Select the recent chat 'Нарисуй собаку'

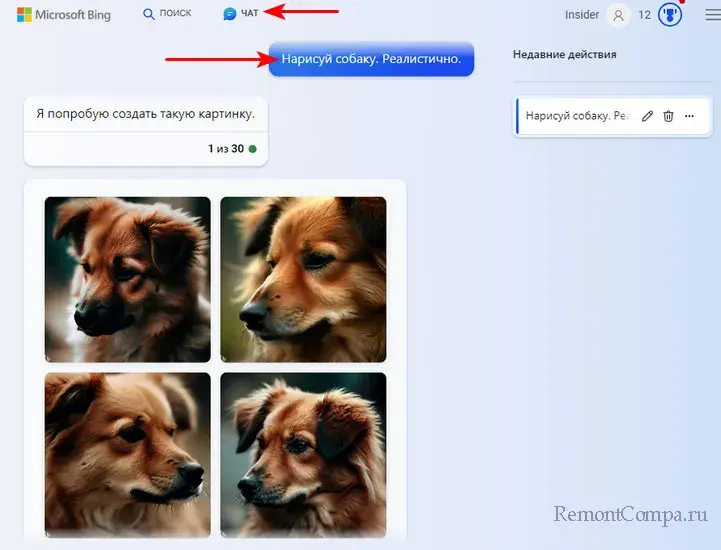click(576, 116)
